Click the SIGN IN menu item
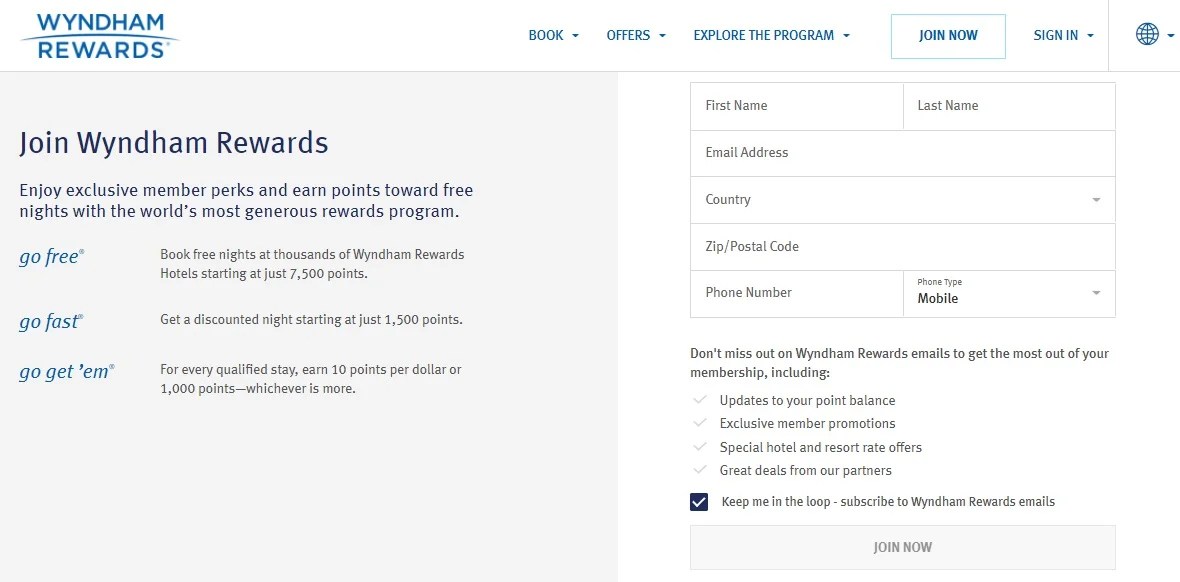 pos(1055,34)
